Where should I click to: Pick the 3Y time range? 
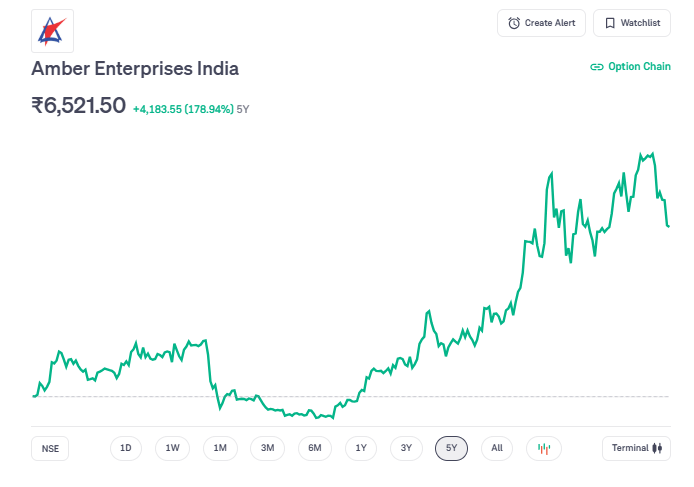coord(406,448)
